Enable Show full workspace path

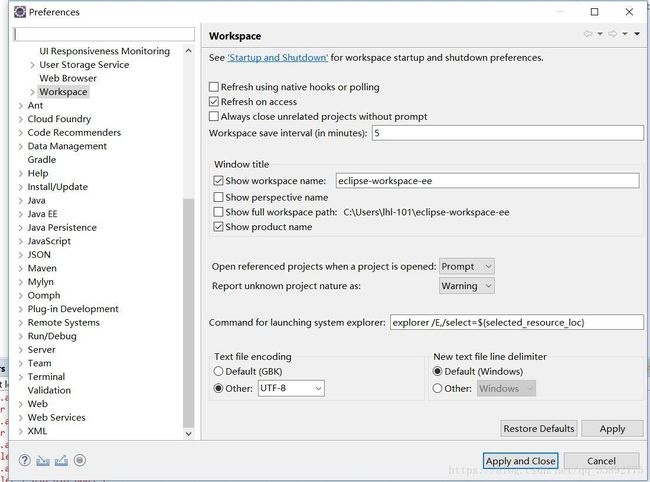pos(218,212)
